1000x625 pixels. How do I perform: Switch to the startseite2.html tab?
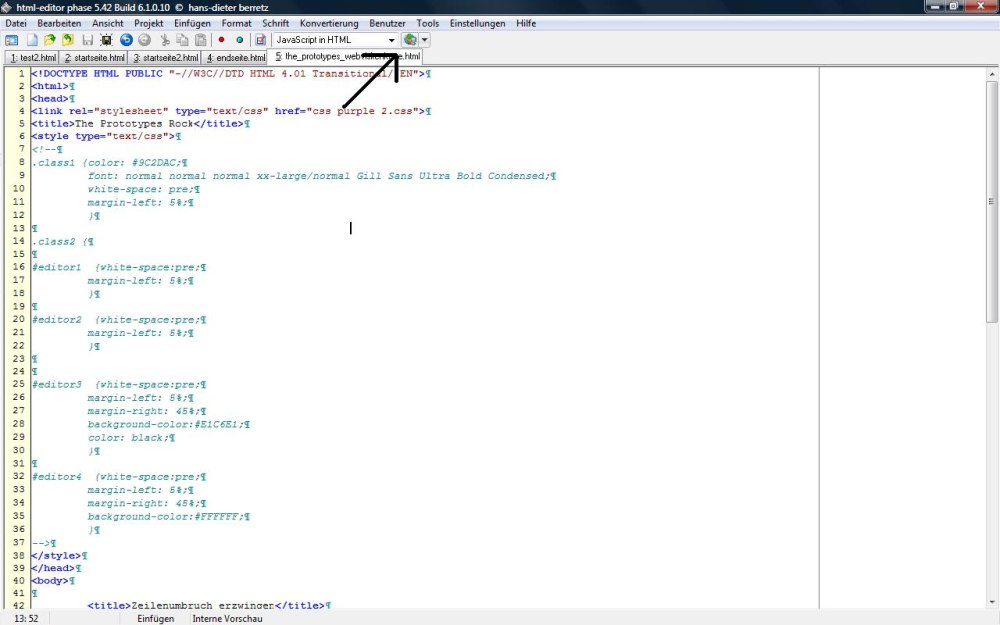point(165,57)
